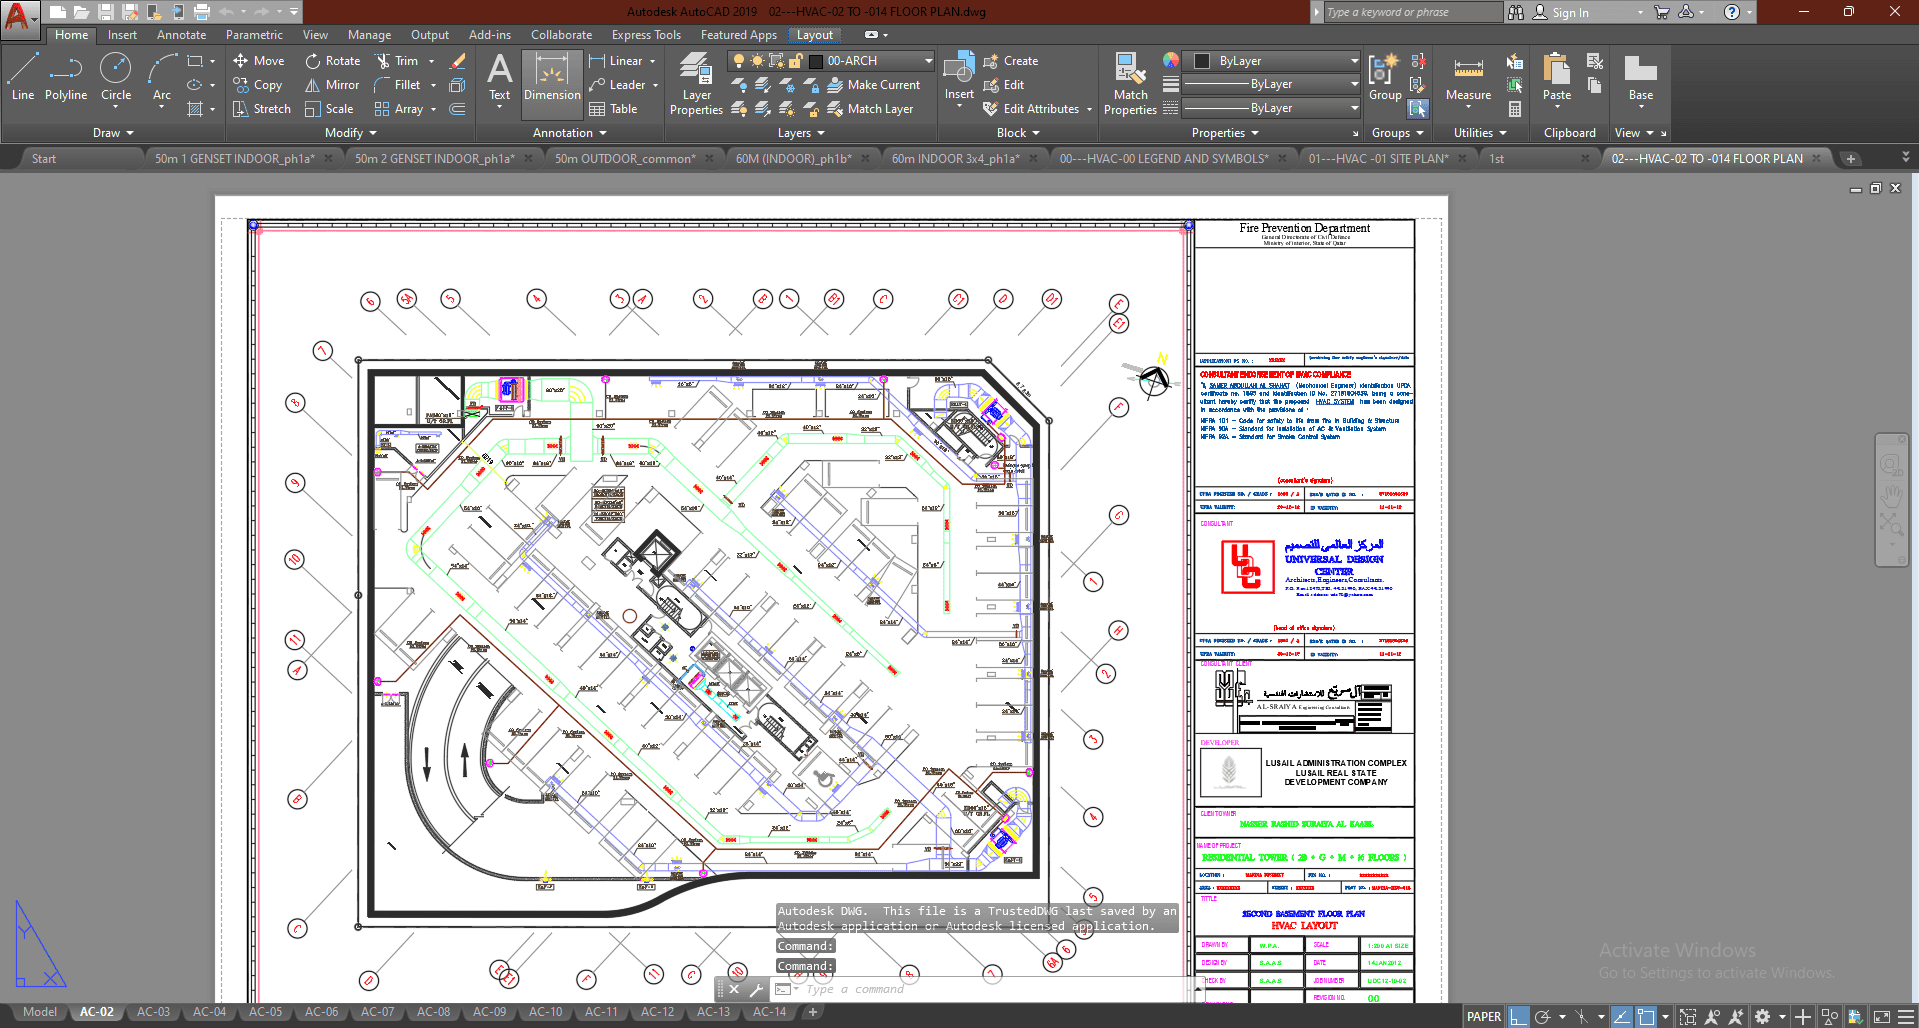Choose the Text annotation tool
This screenshot has width=1919, height=1028.
pos(499,78)
